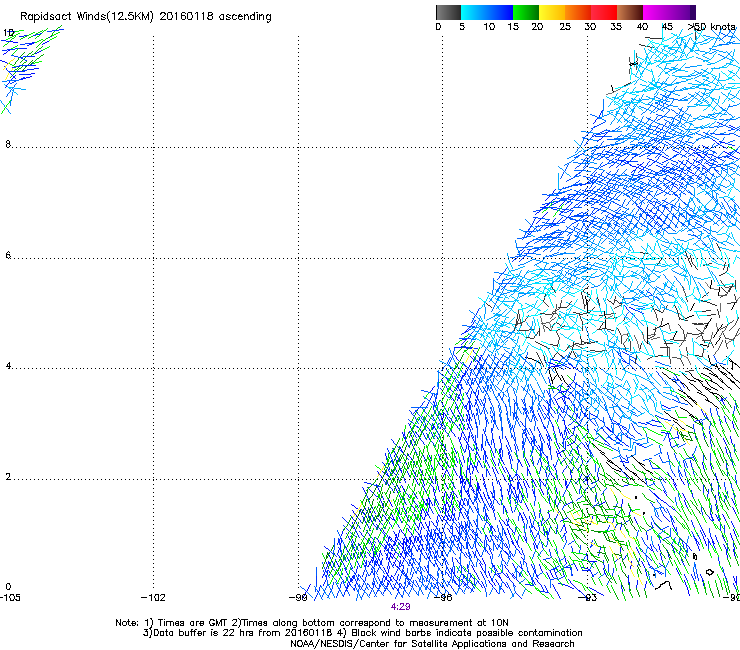
Task: Click the '15' value under the color scale
Action: [513, 27]
